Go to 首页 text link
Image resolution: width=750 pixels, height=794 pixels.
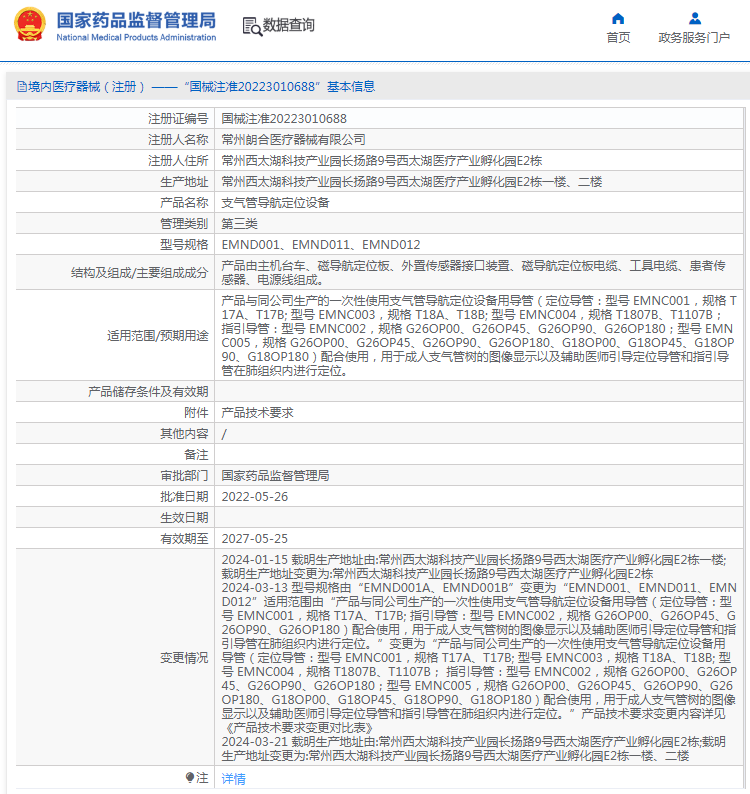[x=618, y=37]
